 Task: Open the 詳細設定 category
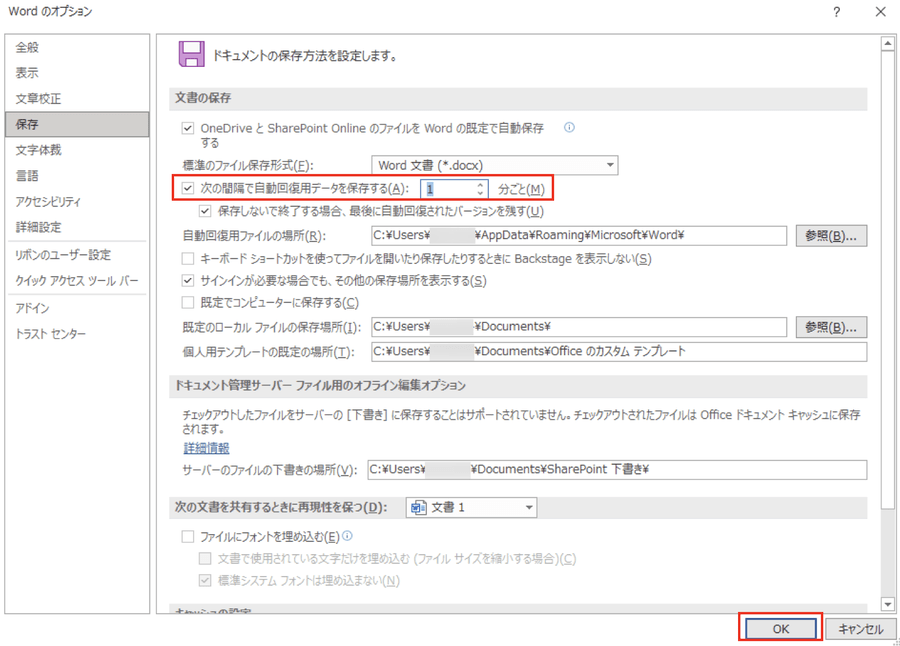click(x=77, y=227)
